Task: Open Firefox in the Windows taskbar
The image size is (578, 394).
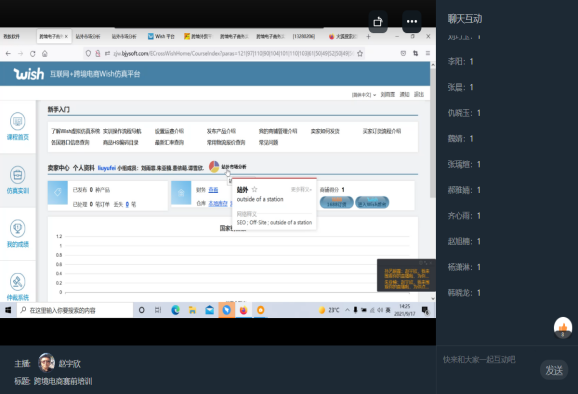Action: tap(243, 310)
